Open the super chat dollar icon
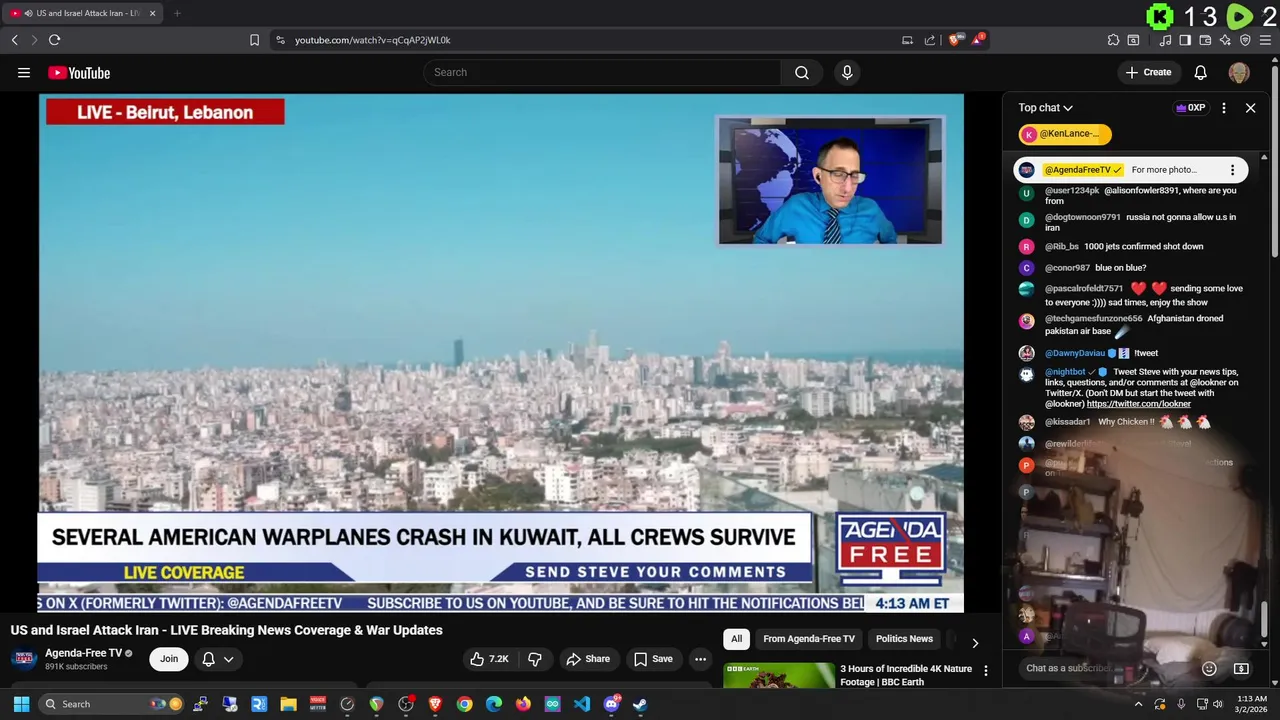1280x720 pixels. pyautogui.click(x=1241, y=668)
